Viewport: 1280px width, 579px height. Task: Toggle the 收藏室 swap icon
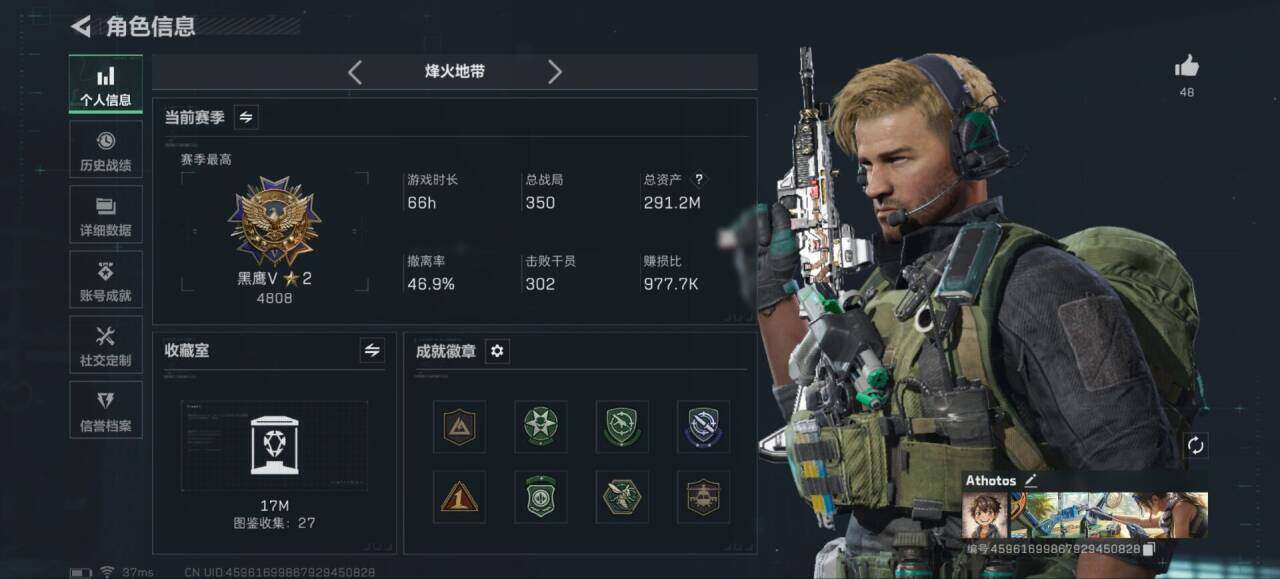(372, 350)
